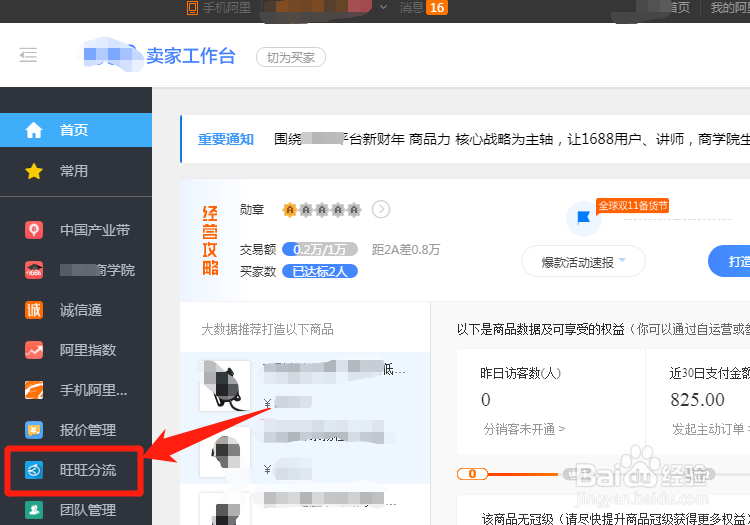Open the 首页 sidebar menu item
The height and width of the screenshot is (525, 750).
point(76,130)
